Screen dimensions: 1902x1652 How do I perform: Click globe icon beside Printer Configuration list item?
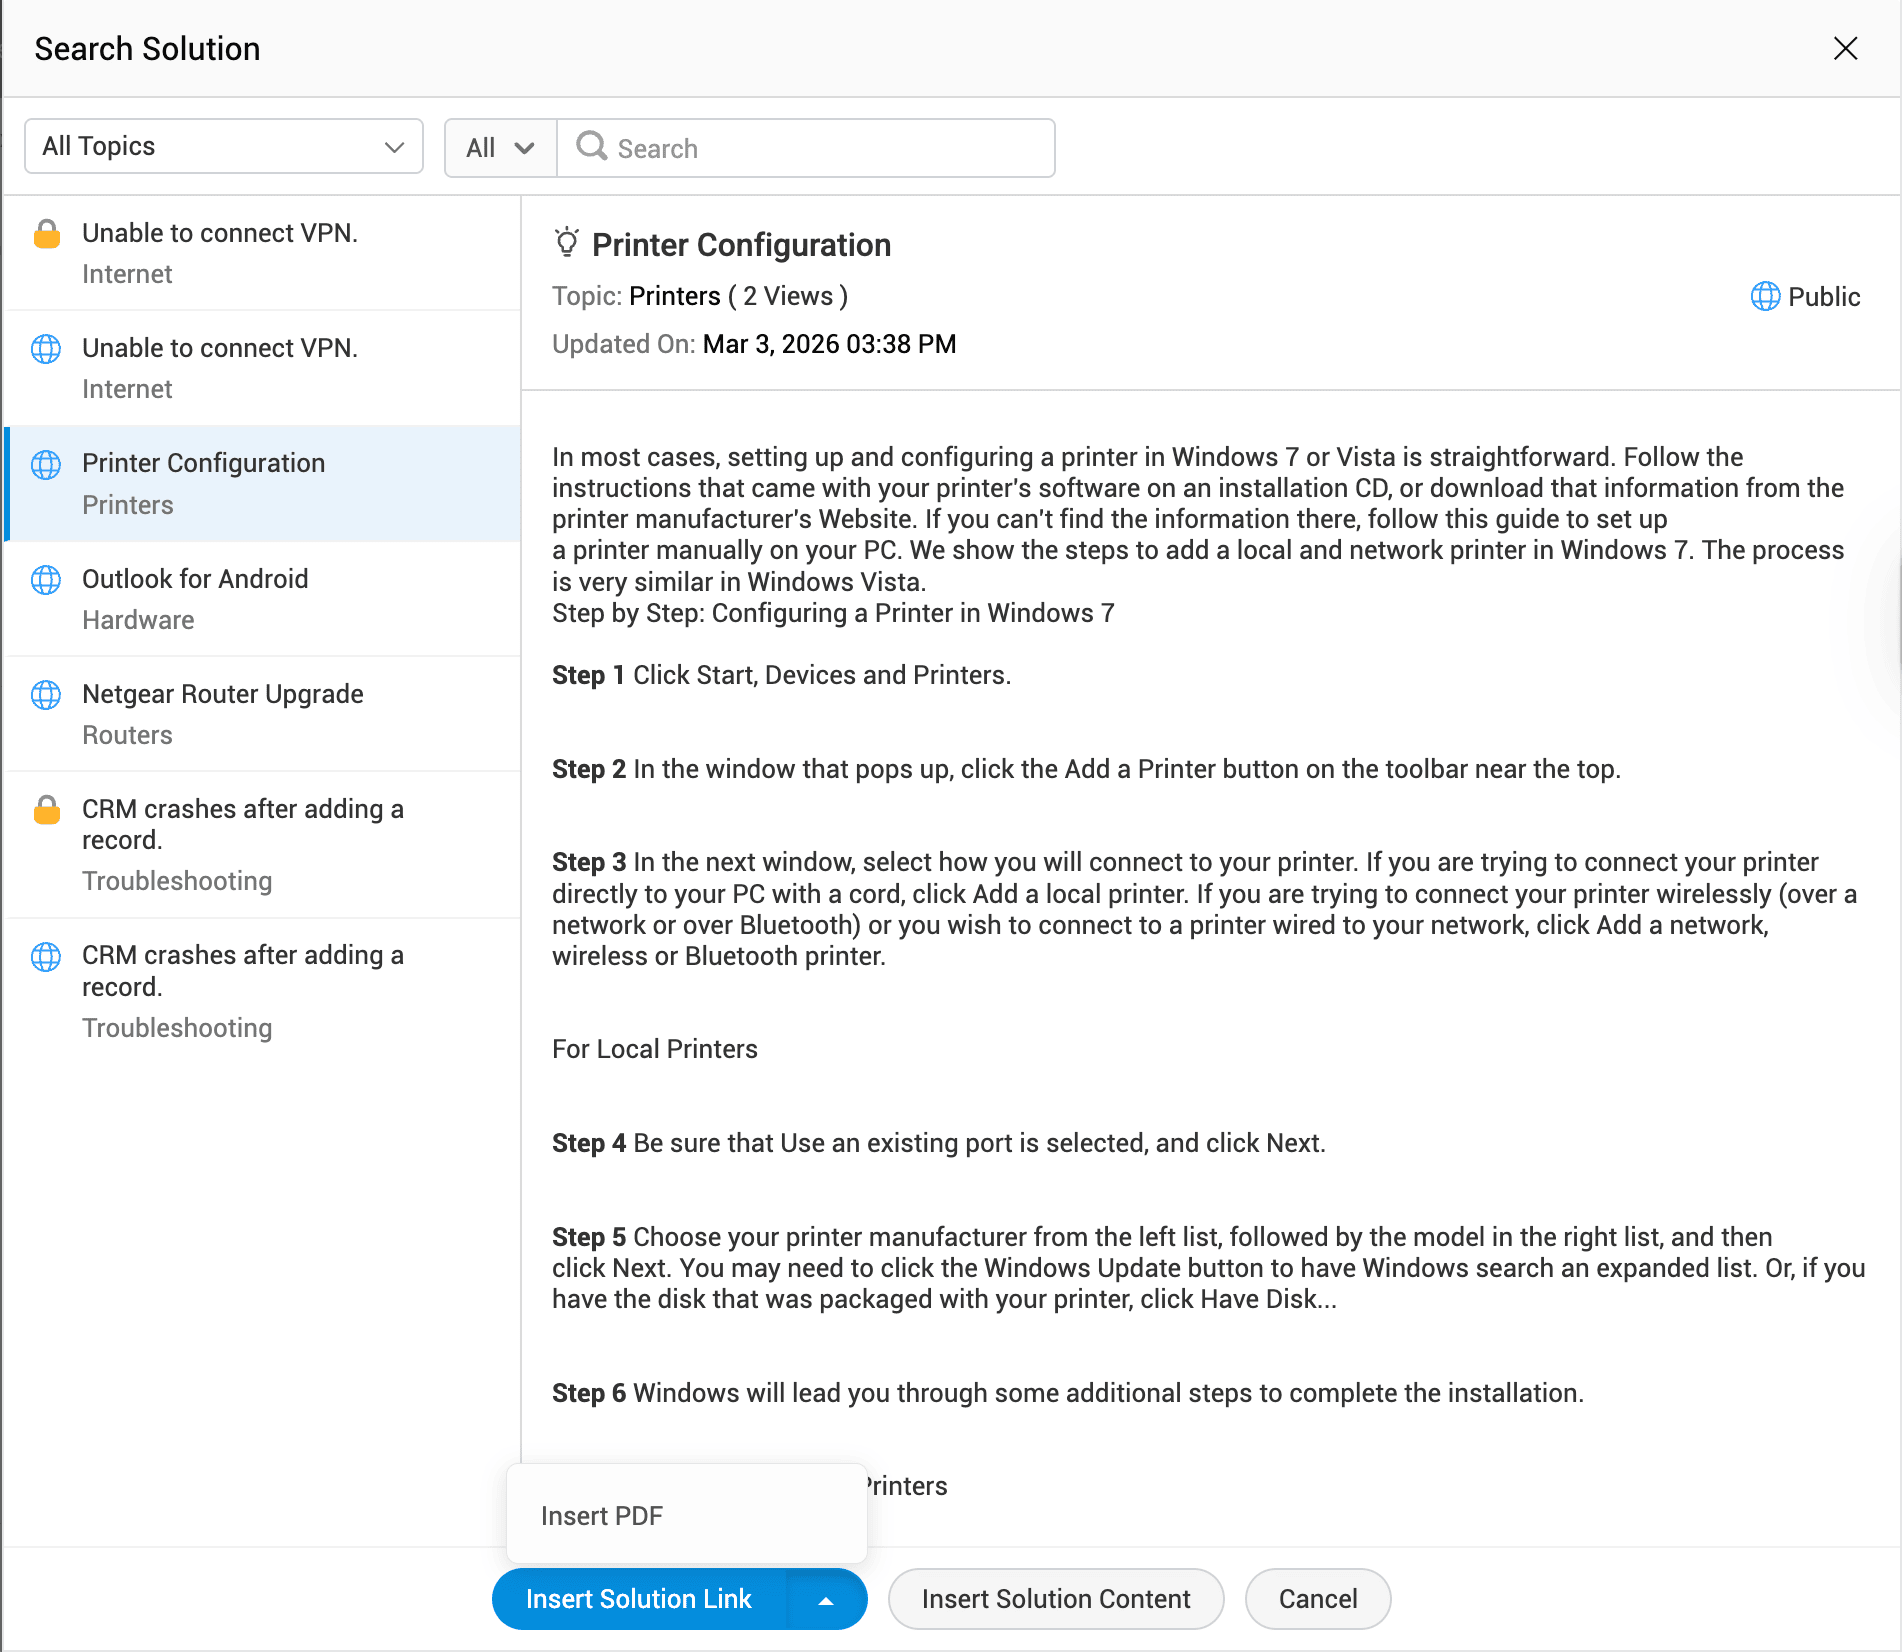tap(46, 464)
